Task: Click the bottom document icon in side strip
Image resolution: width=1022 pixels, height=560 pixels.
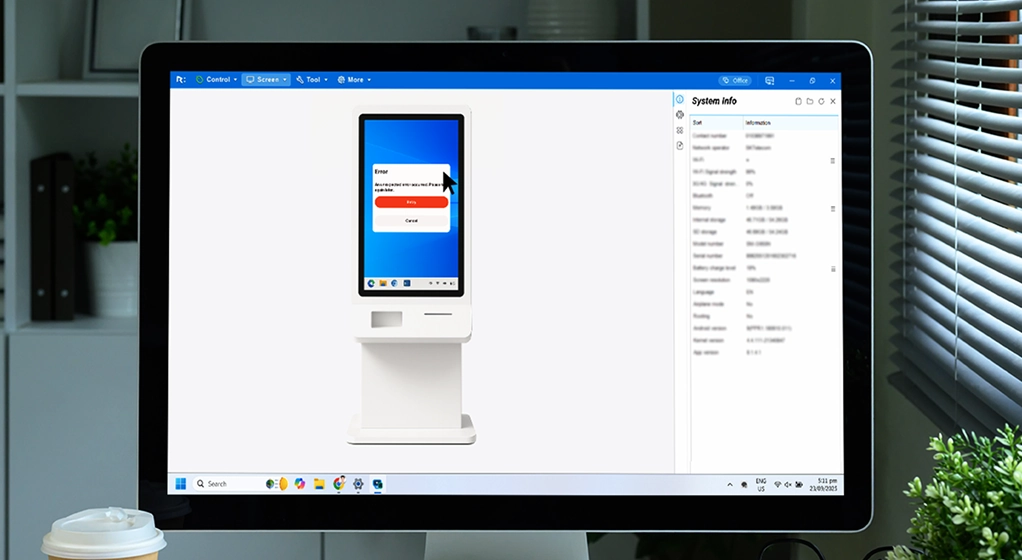Action: tap(679, 145)
